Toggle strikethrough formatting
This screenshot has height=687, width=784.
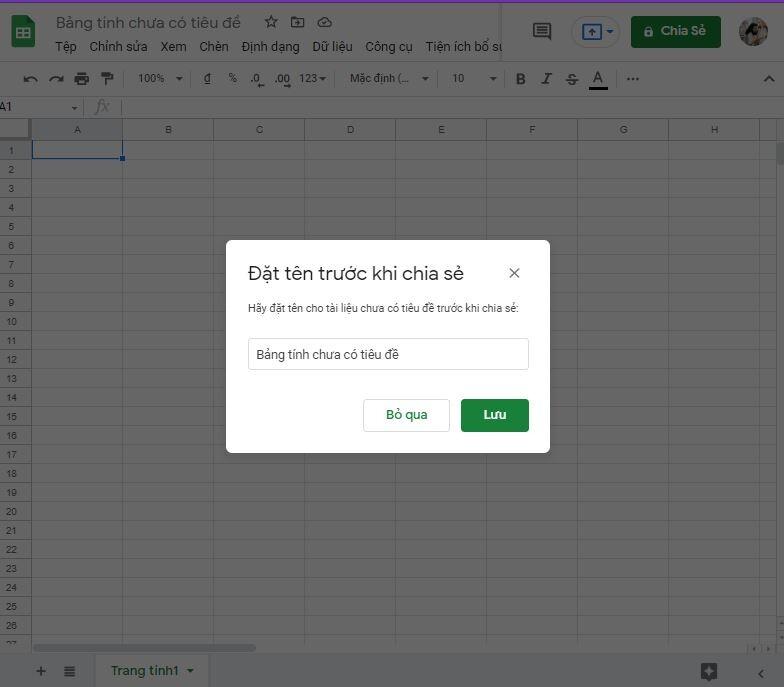572,79
